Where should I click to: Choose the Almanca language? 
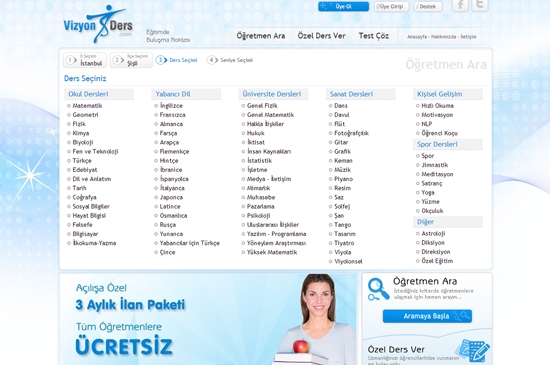pyautogui.click(x=171, y=124)
